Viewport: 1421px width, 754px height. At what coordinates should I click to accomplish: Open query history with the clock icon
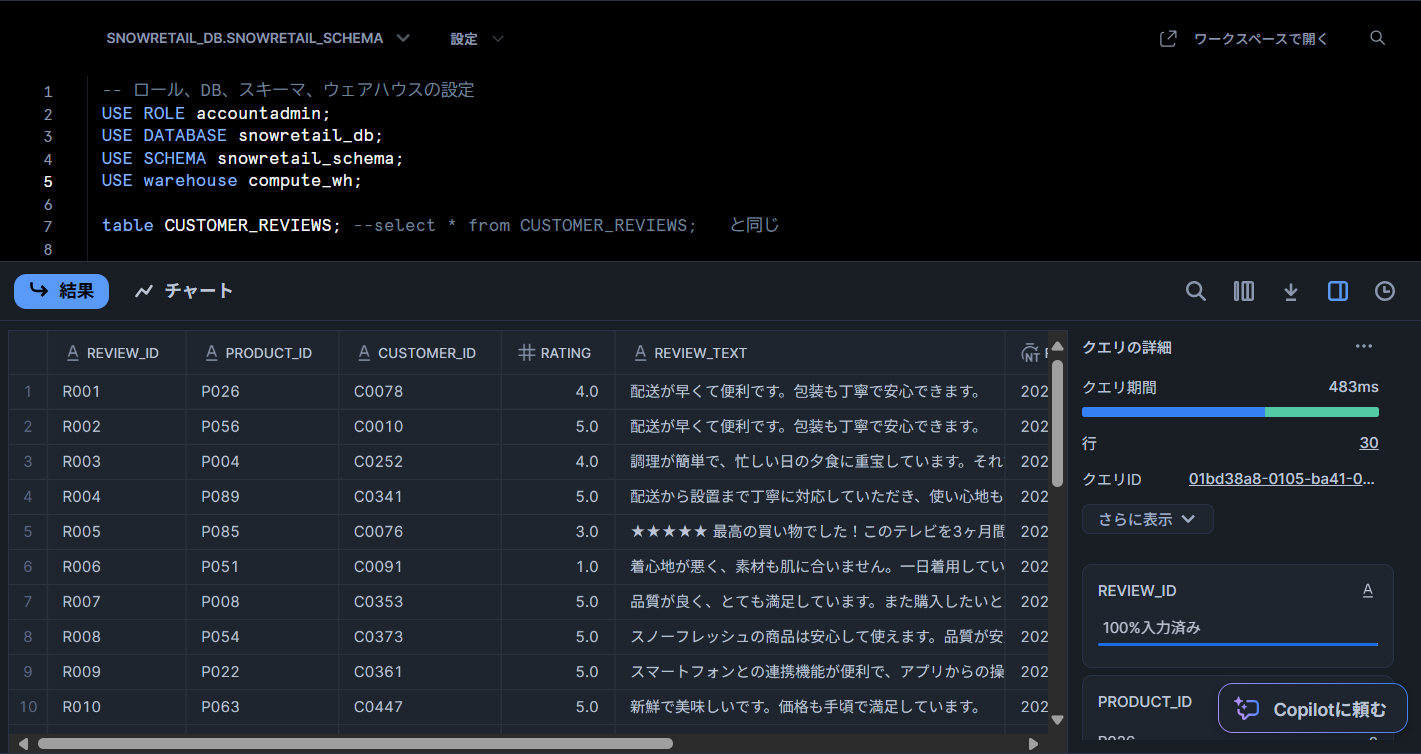click(1384, 291)
